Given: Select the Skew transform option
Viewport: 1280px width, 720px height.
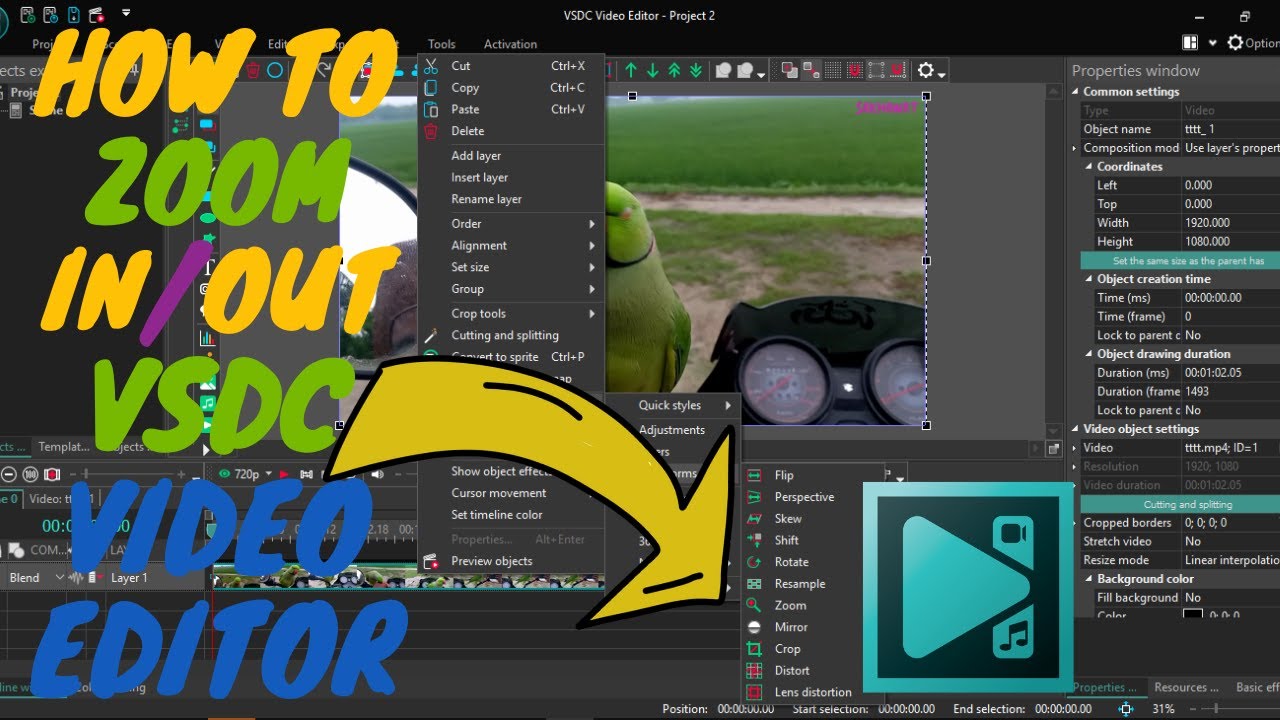Looking at the screenshot, I should (788, 518).
